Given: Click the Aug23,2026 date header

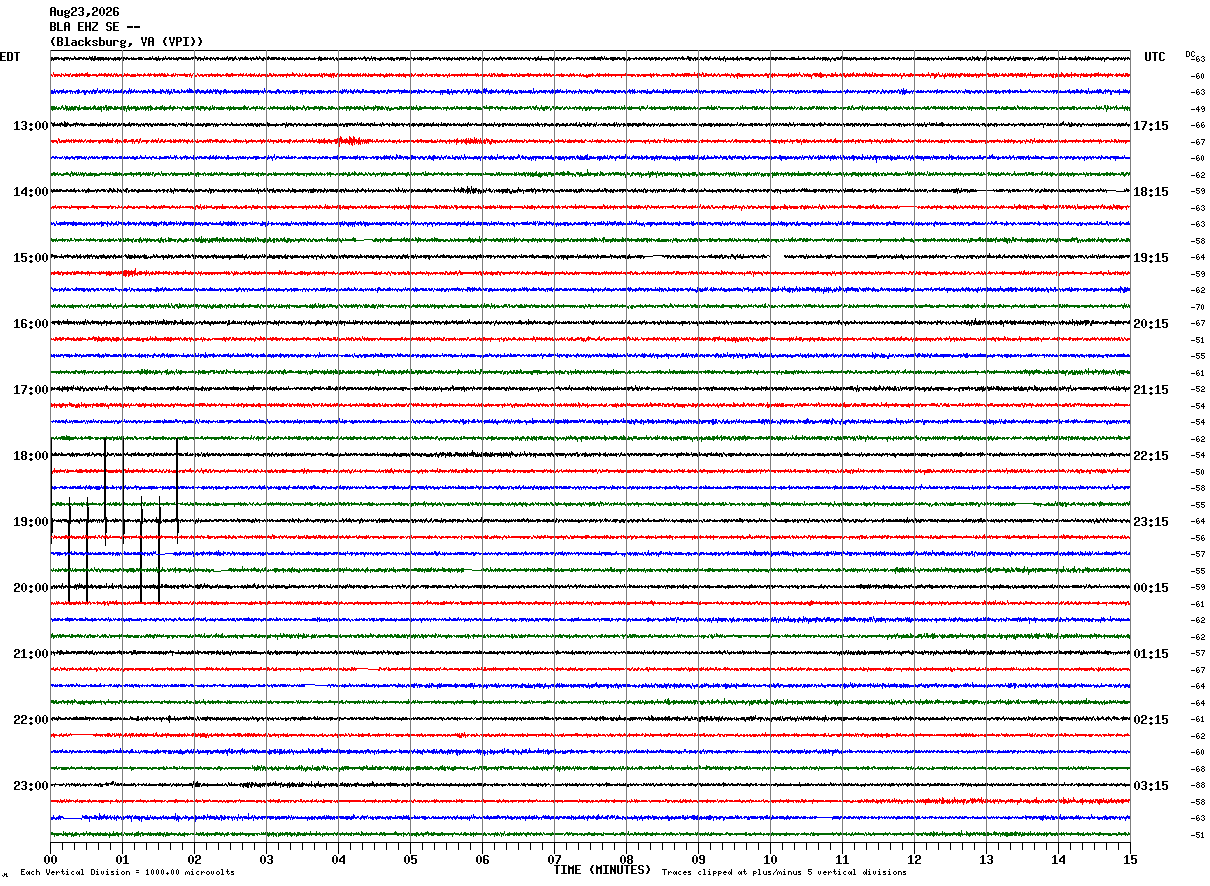Looking at the screenshot, I should pos(84,12).
